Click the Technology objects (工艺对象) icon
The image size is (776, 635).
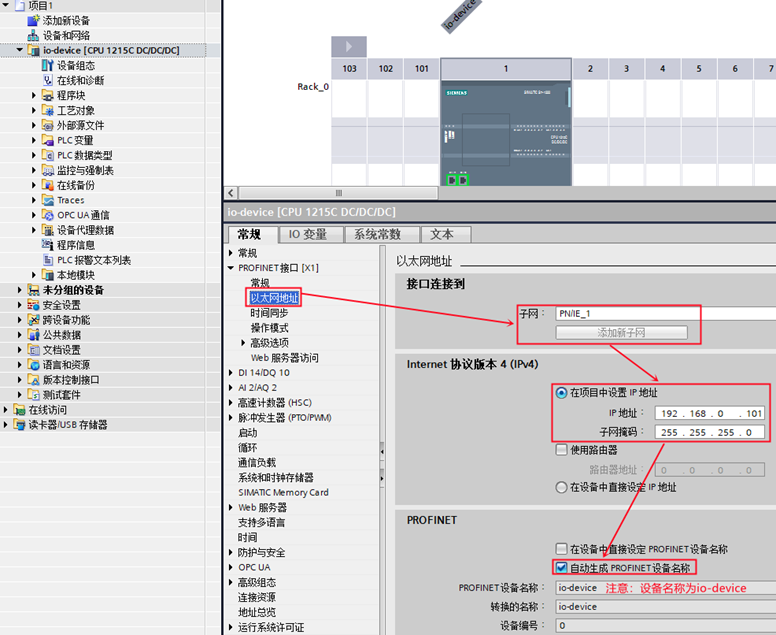48,110
